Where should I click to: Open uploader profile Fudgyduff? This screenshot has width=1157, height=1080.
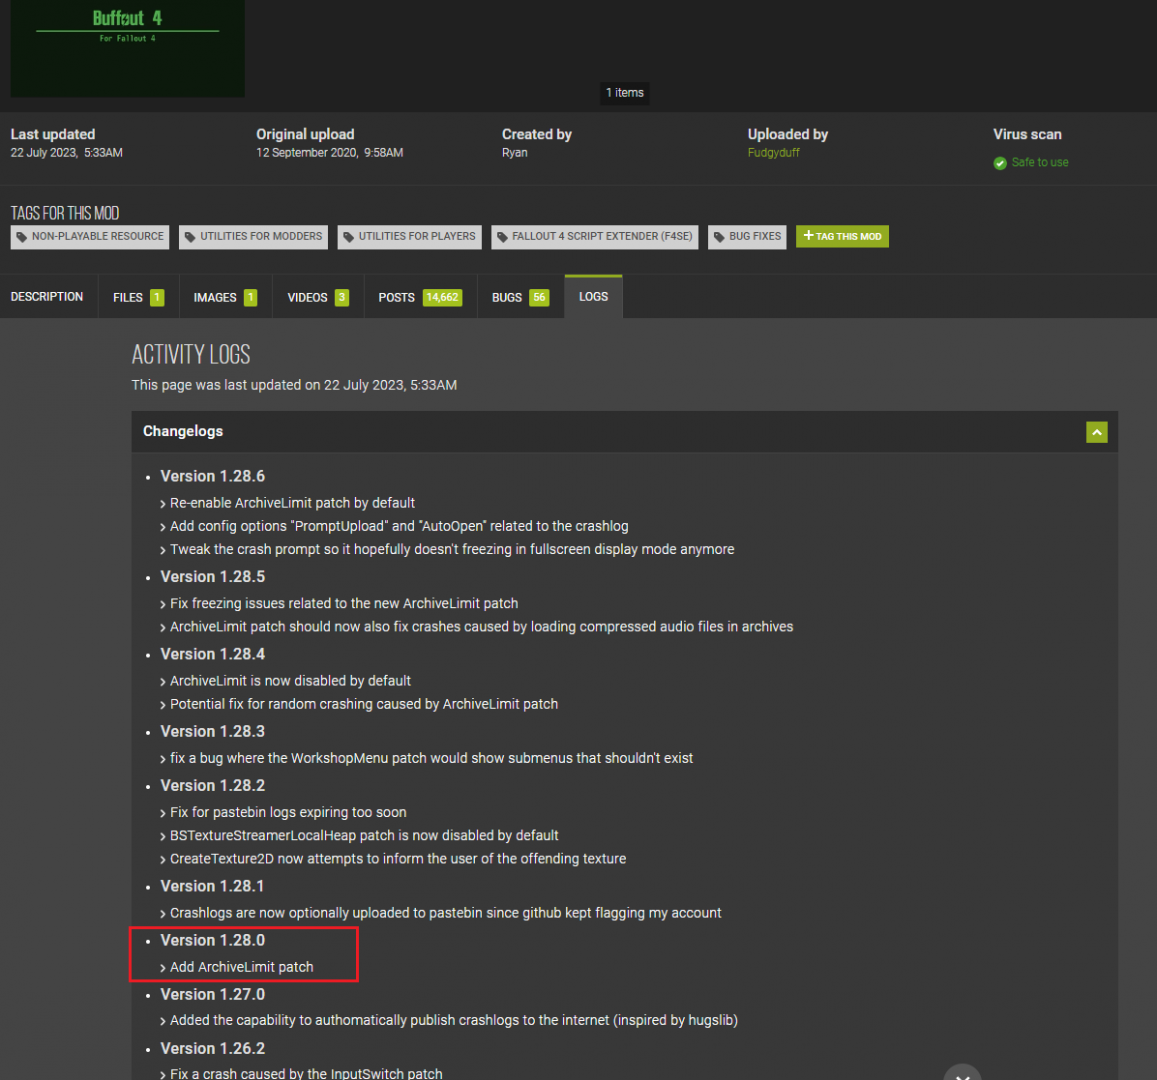[773, 153]
